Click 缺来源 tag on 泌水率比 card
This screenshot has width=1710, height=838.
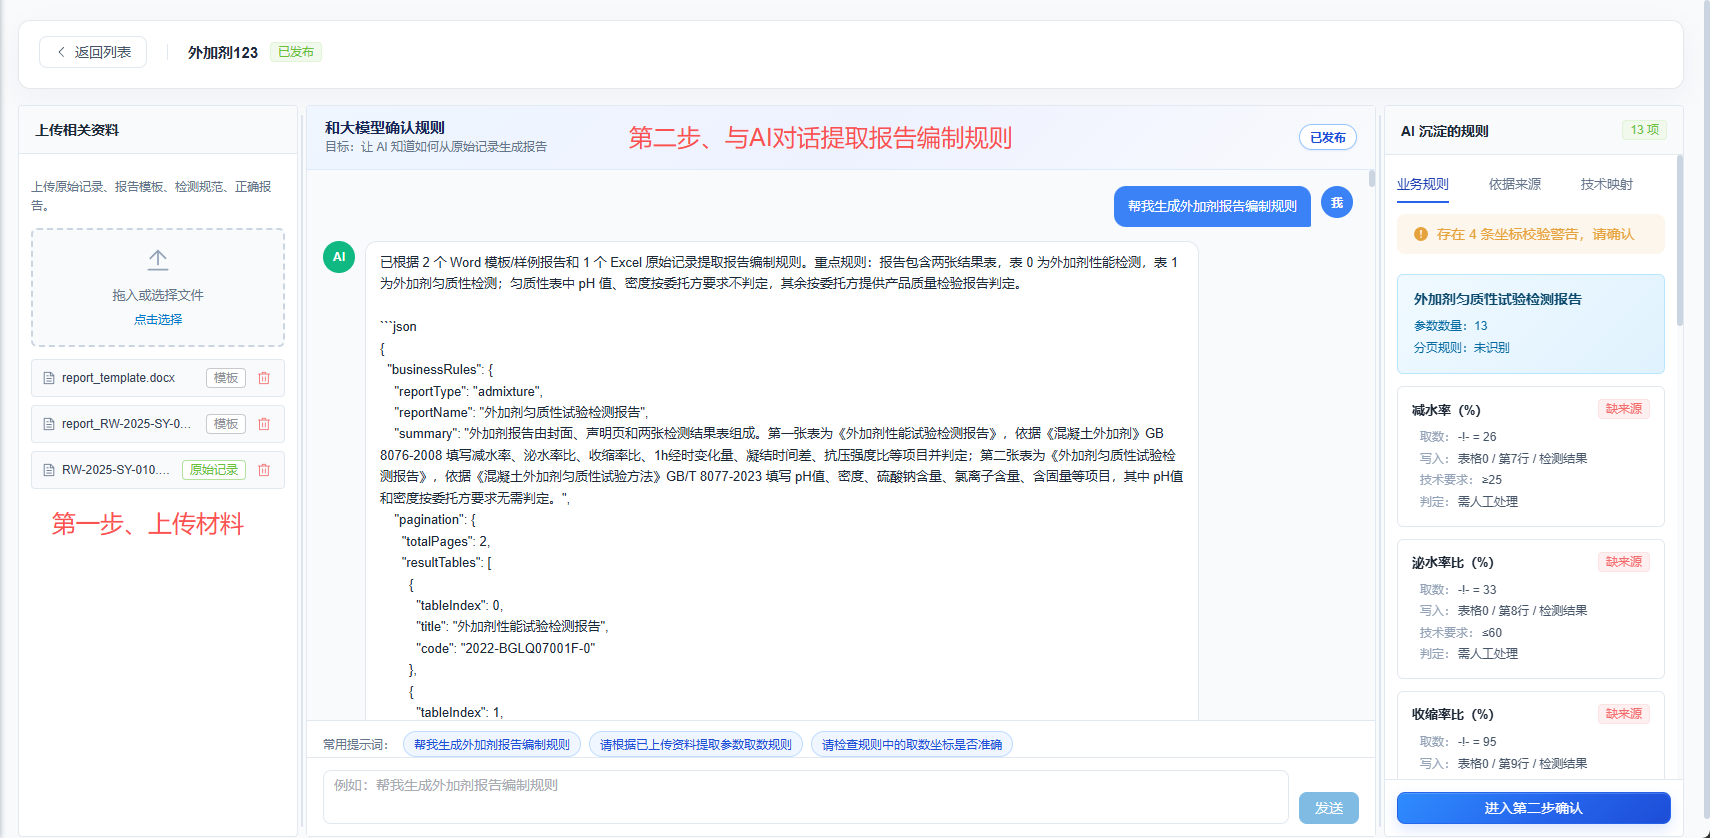(x=1624, y=562)
